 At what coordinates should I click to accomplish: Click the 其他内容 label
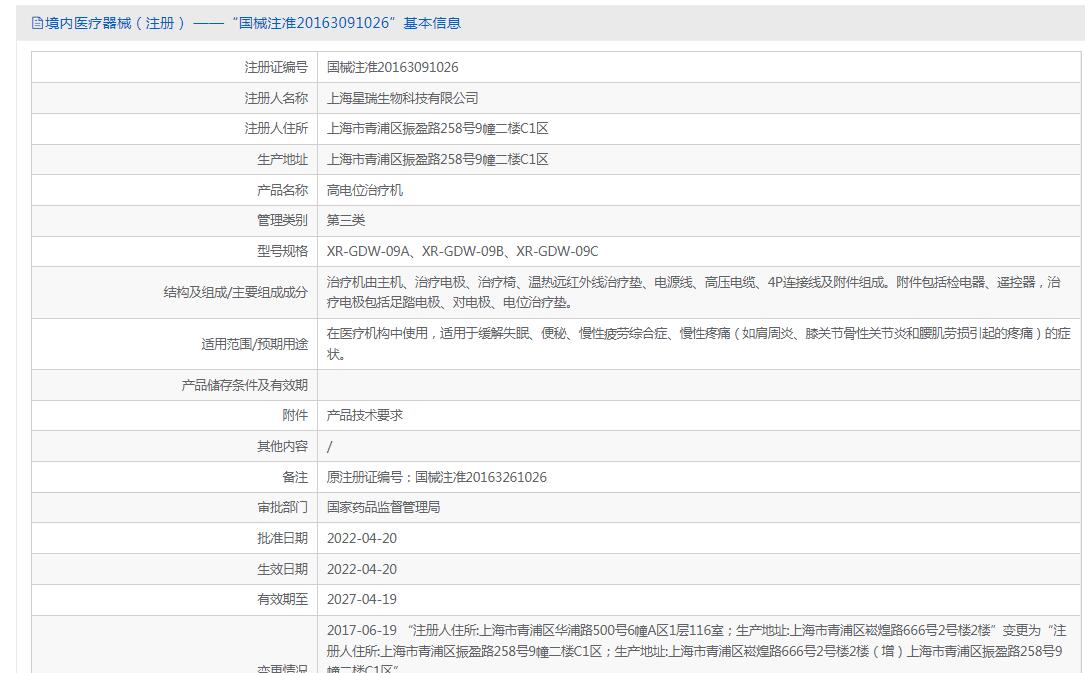coord(282,446)
